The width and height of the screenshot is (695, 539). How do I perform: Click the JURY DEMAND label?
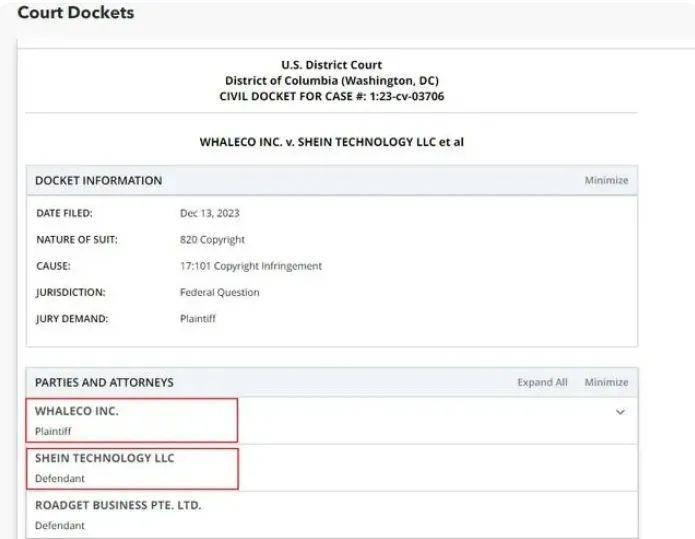[x=72, y=319]
